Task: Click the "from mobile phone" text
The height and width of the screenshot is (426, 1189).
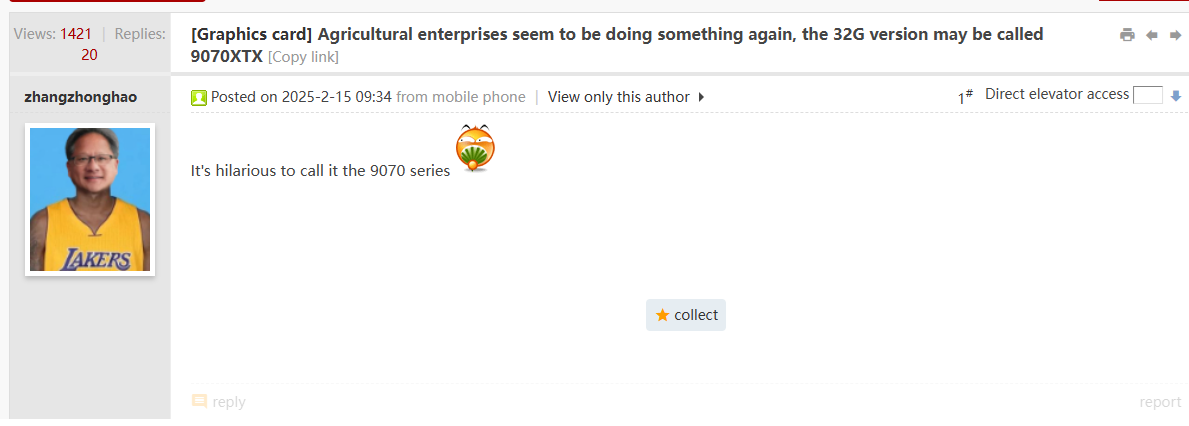Action: tap(460, 97)
